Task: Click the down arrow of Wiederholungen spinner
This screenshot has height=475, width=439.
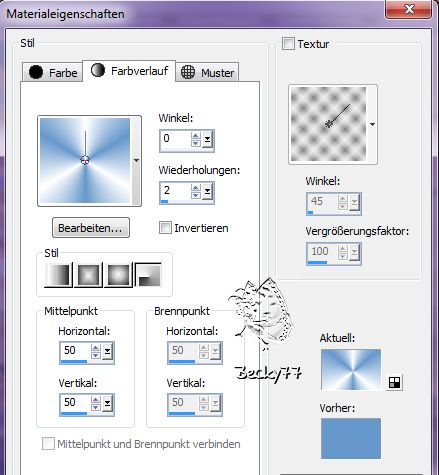Action: 196,195
